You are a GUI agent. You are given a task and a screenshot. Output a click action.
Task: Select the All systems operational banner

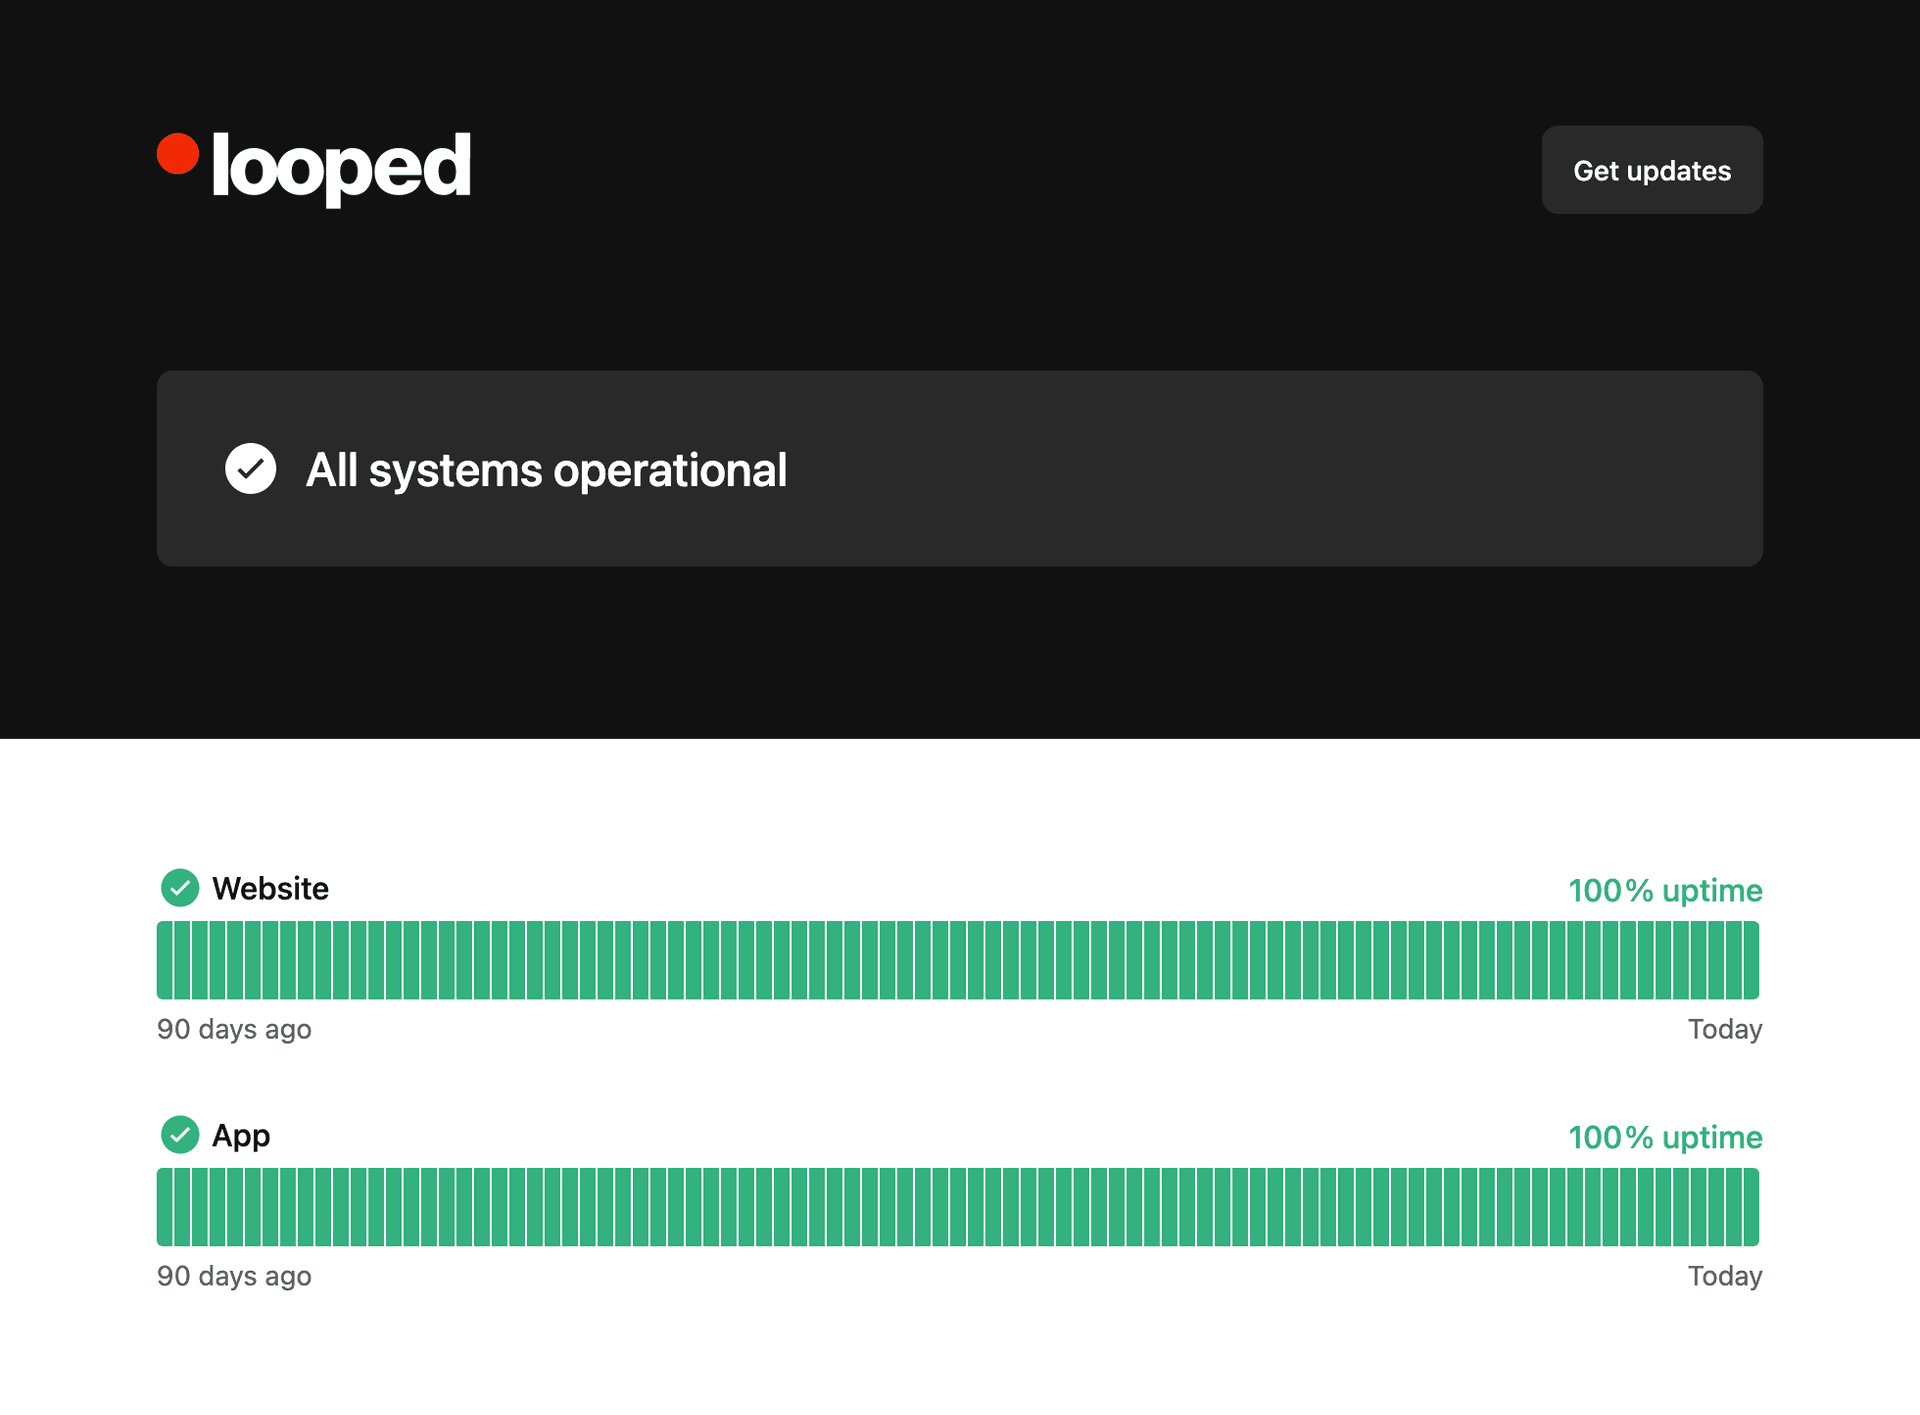pos(960,469)
